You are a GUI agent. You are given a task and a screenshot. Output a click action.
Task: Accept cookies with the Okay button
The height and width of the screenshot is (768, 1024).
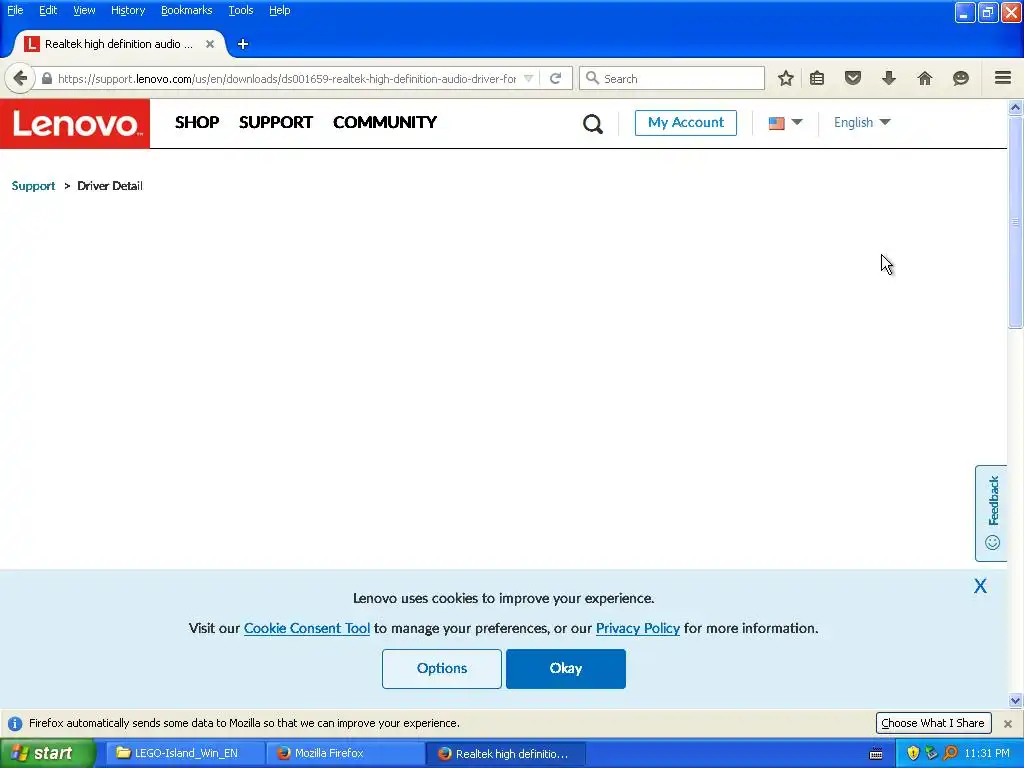(566, 669)
